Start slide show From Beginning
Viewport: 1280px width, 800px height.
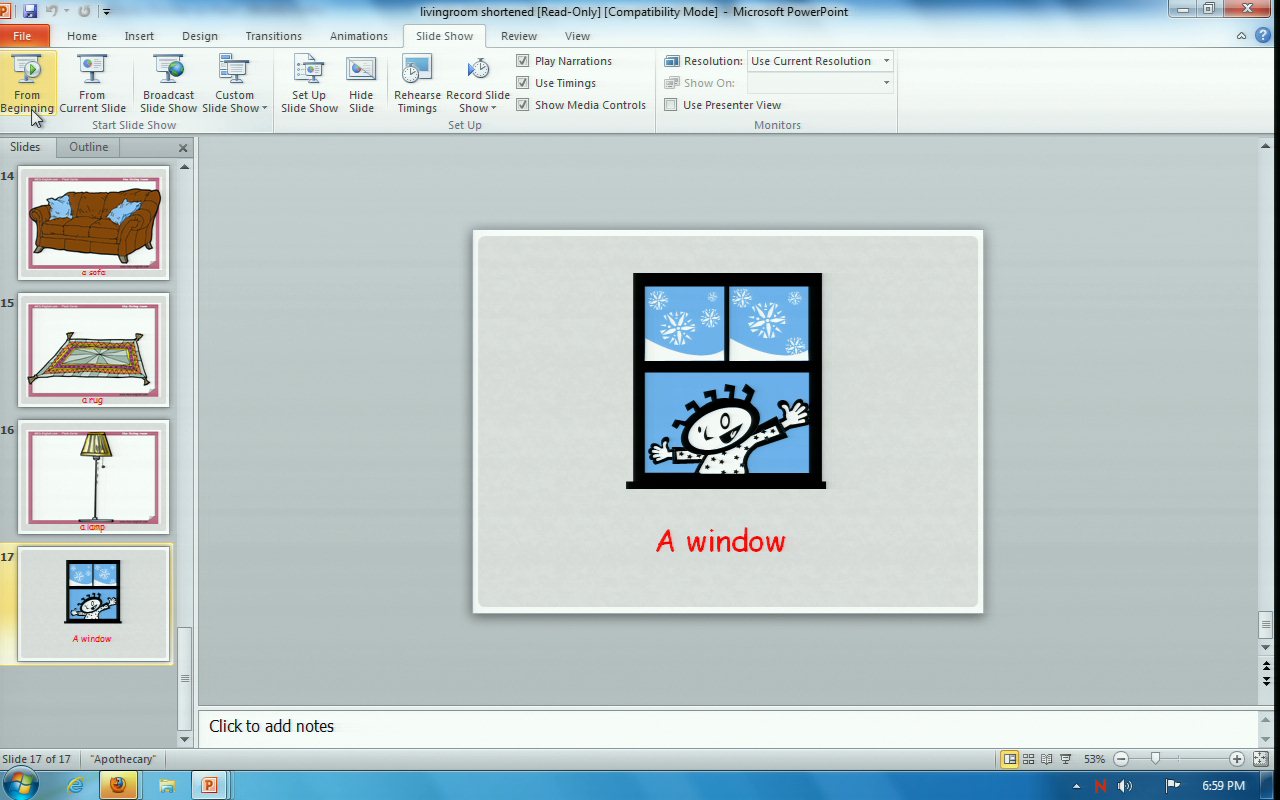tap(27, 84)
